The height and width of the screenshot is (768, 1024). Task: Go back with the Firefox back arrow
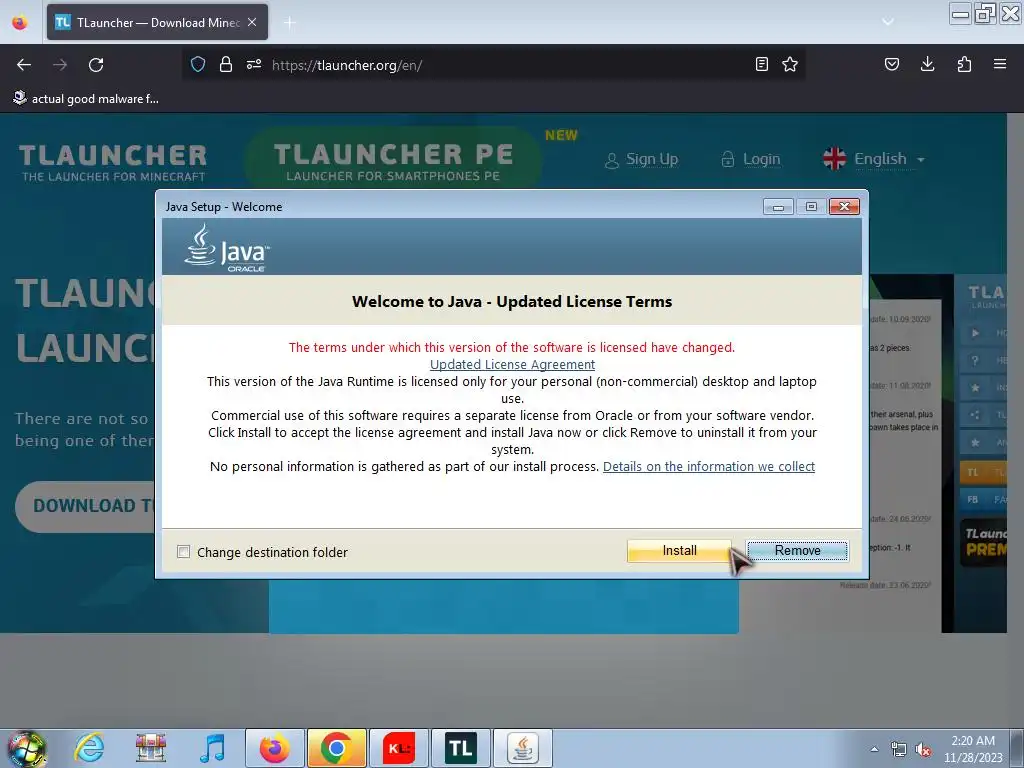24,65
